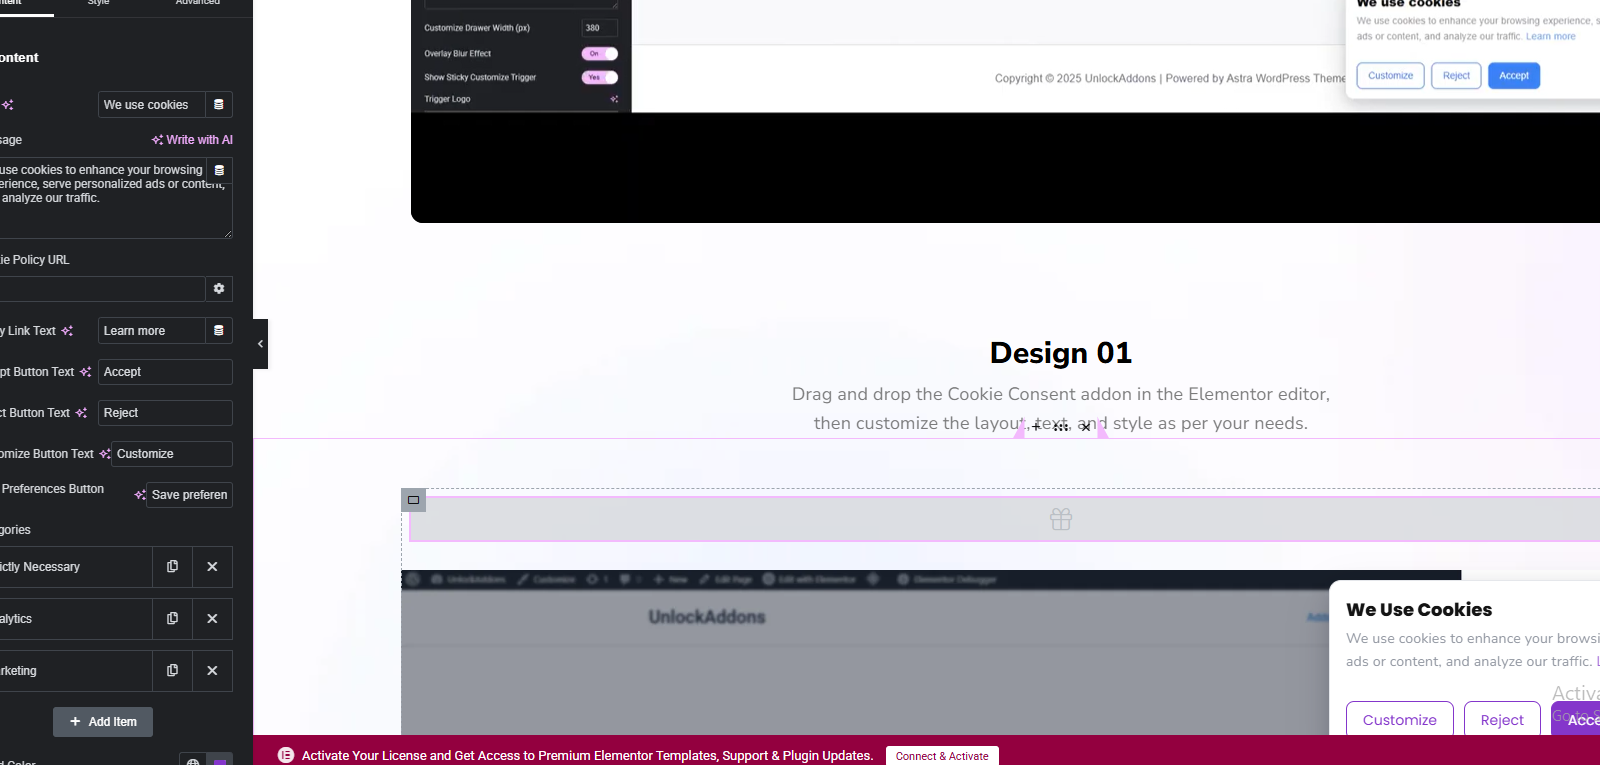1600x765 pixels.
Task: Click the container handle icon on canvas
Action: point(413,500)
